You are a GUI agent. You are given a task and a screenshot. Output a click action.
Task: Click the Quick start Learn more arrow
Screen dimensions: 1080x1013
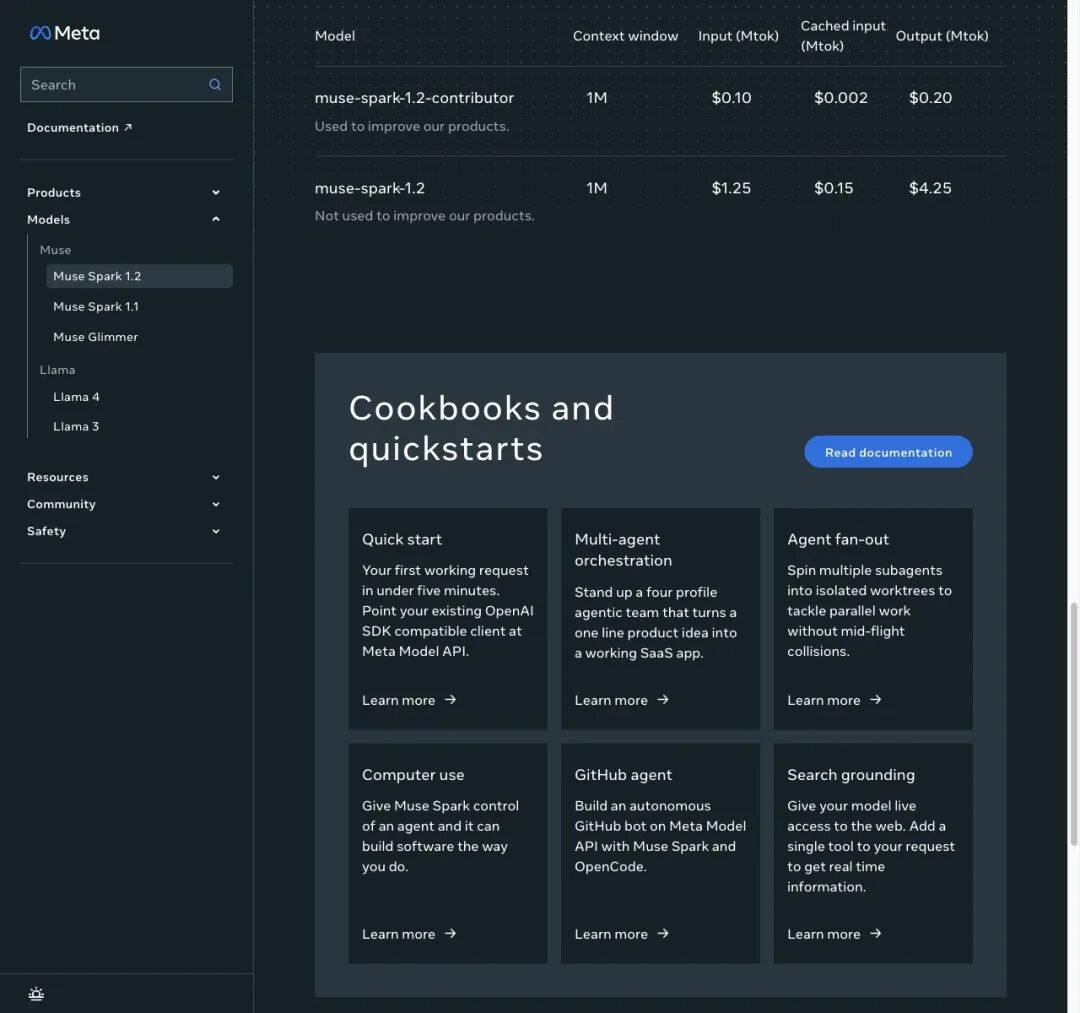[450, 700]
